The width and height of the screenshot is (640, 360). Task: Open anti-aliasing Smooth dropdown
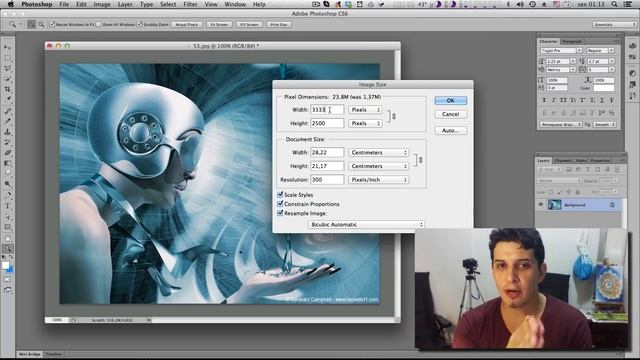(x=604, y=124)
